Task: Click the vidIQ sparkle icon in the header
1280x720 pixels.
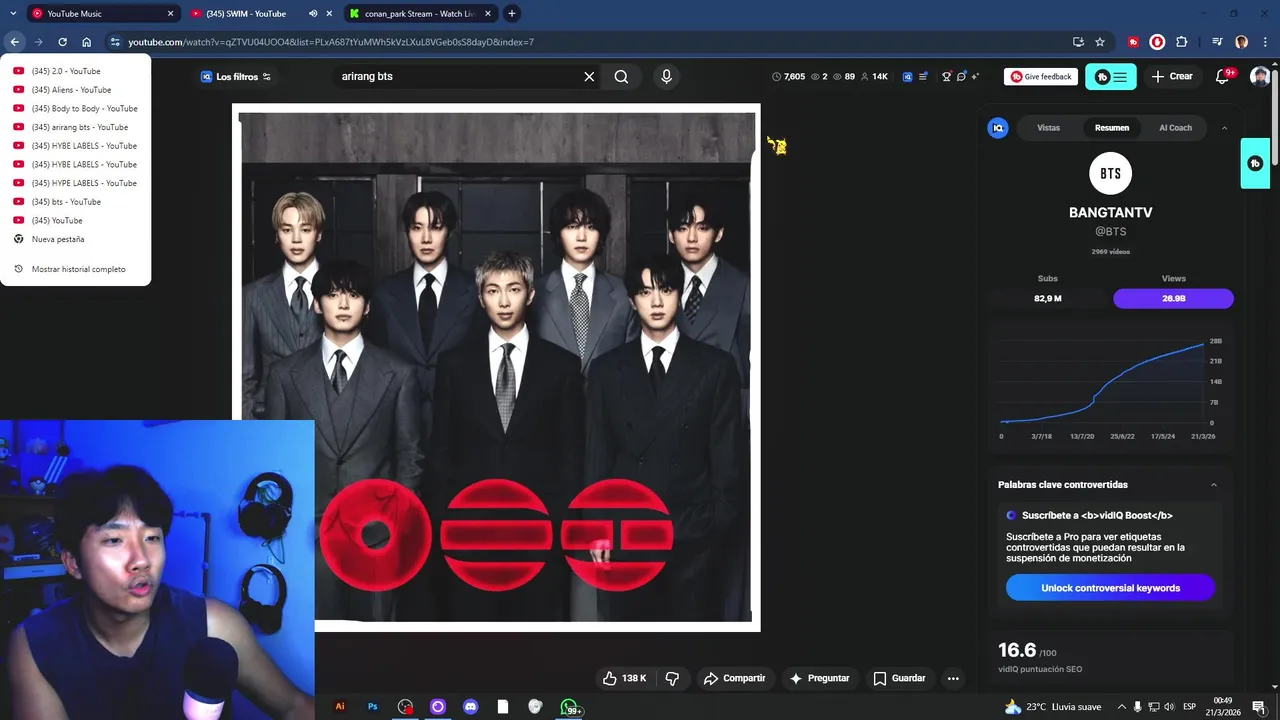Action: click(975, 77)
